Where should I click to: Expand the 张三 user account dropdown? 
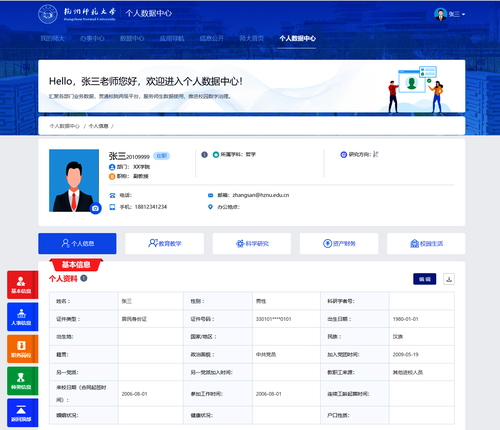(x=449, y=14)
